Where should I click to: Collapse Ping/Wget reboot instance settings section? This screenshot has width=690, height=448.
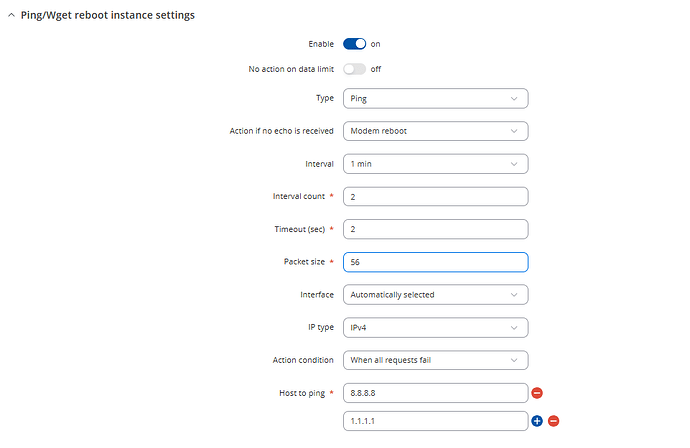(11, 16)
